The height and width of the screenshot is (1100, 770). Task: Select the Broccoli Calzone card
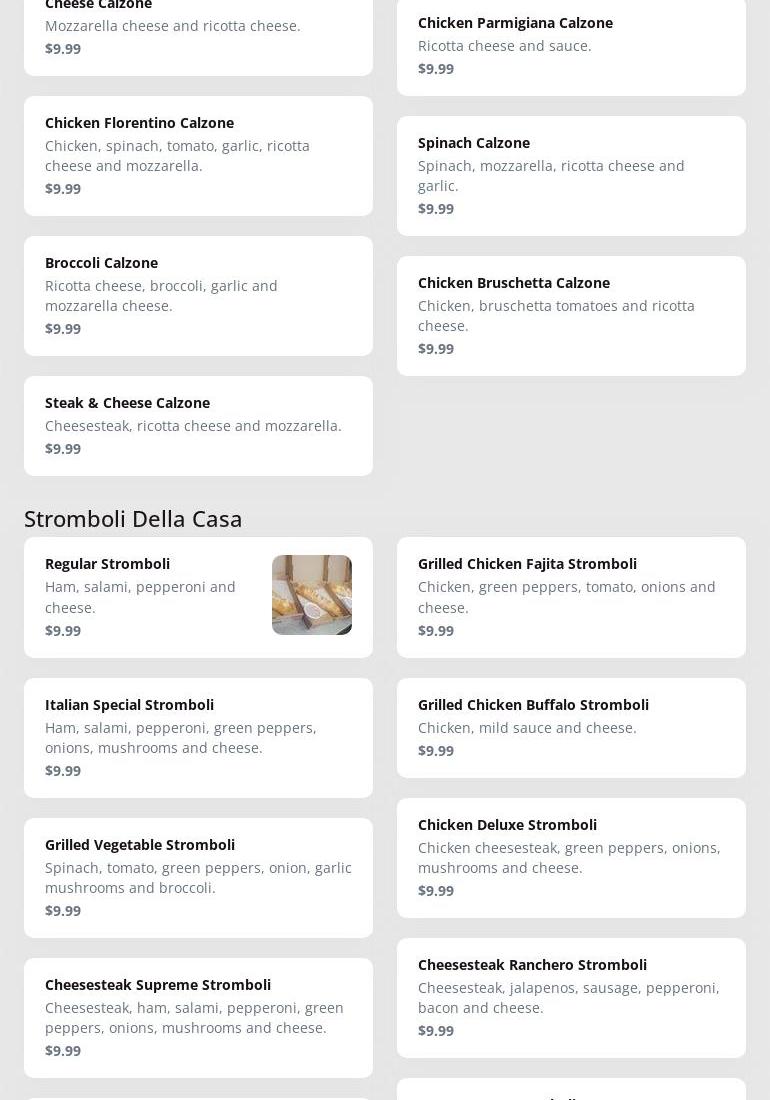click(x=198, y=295)
